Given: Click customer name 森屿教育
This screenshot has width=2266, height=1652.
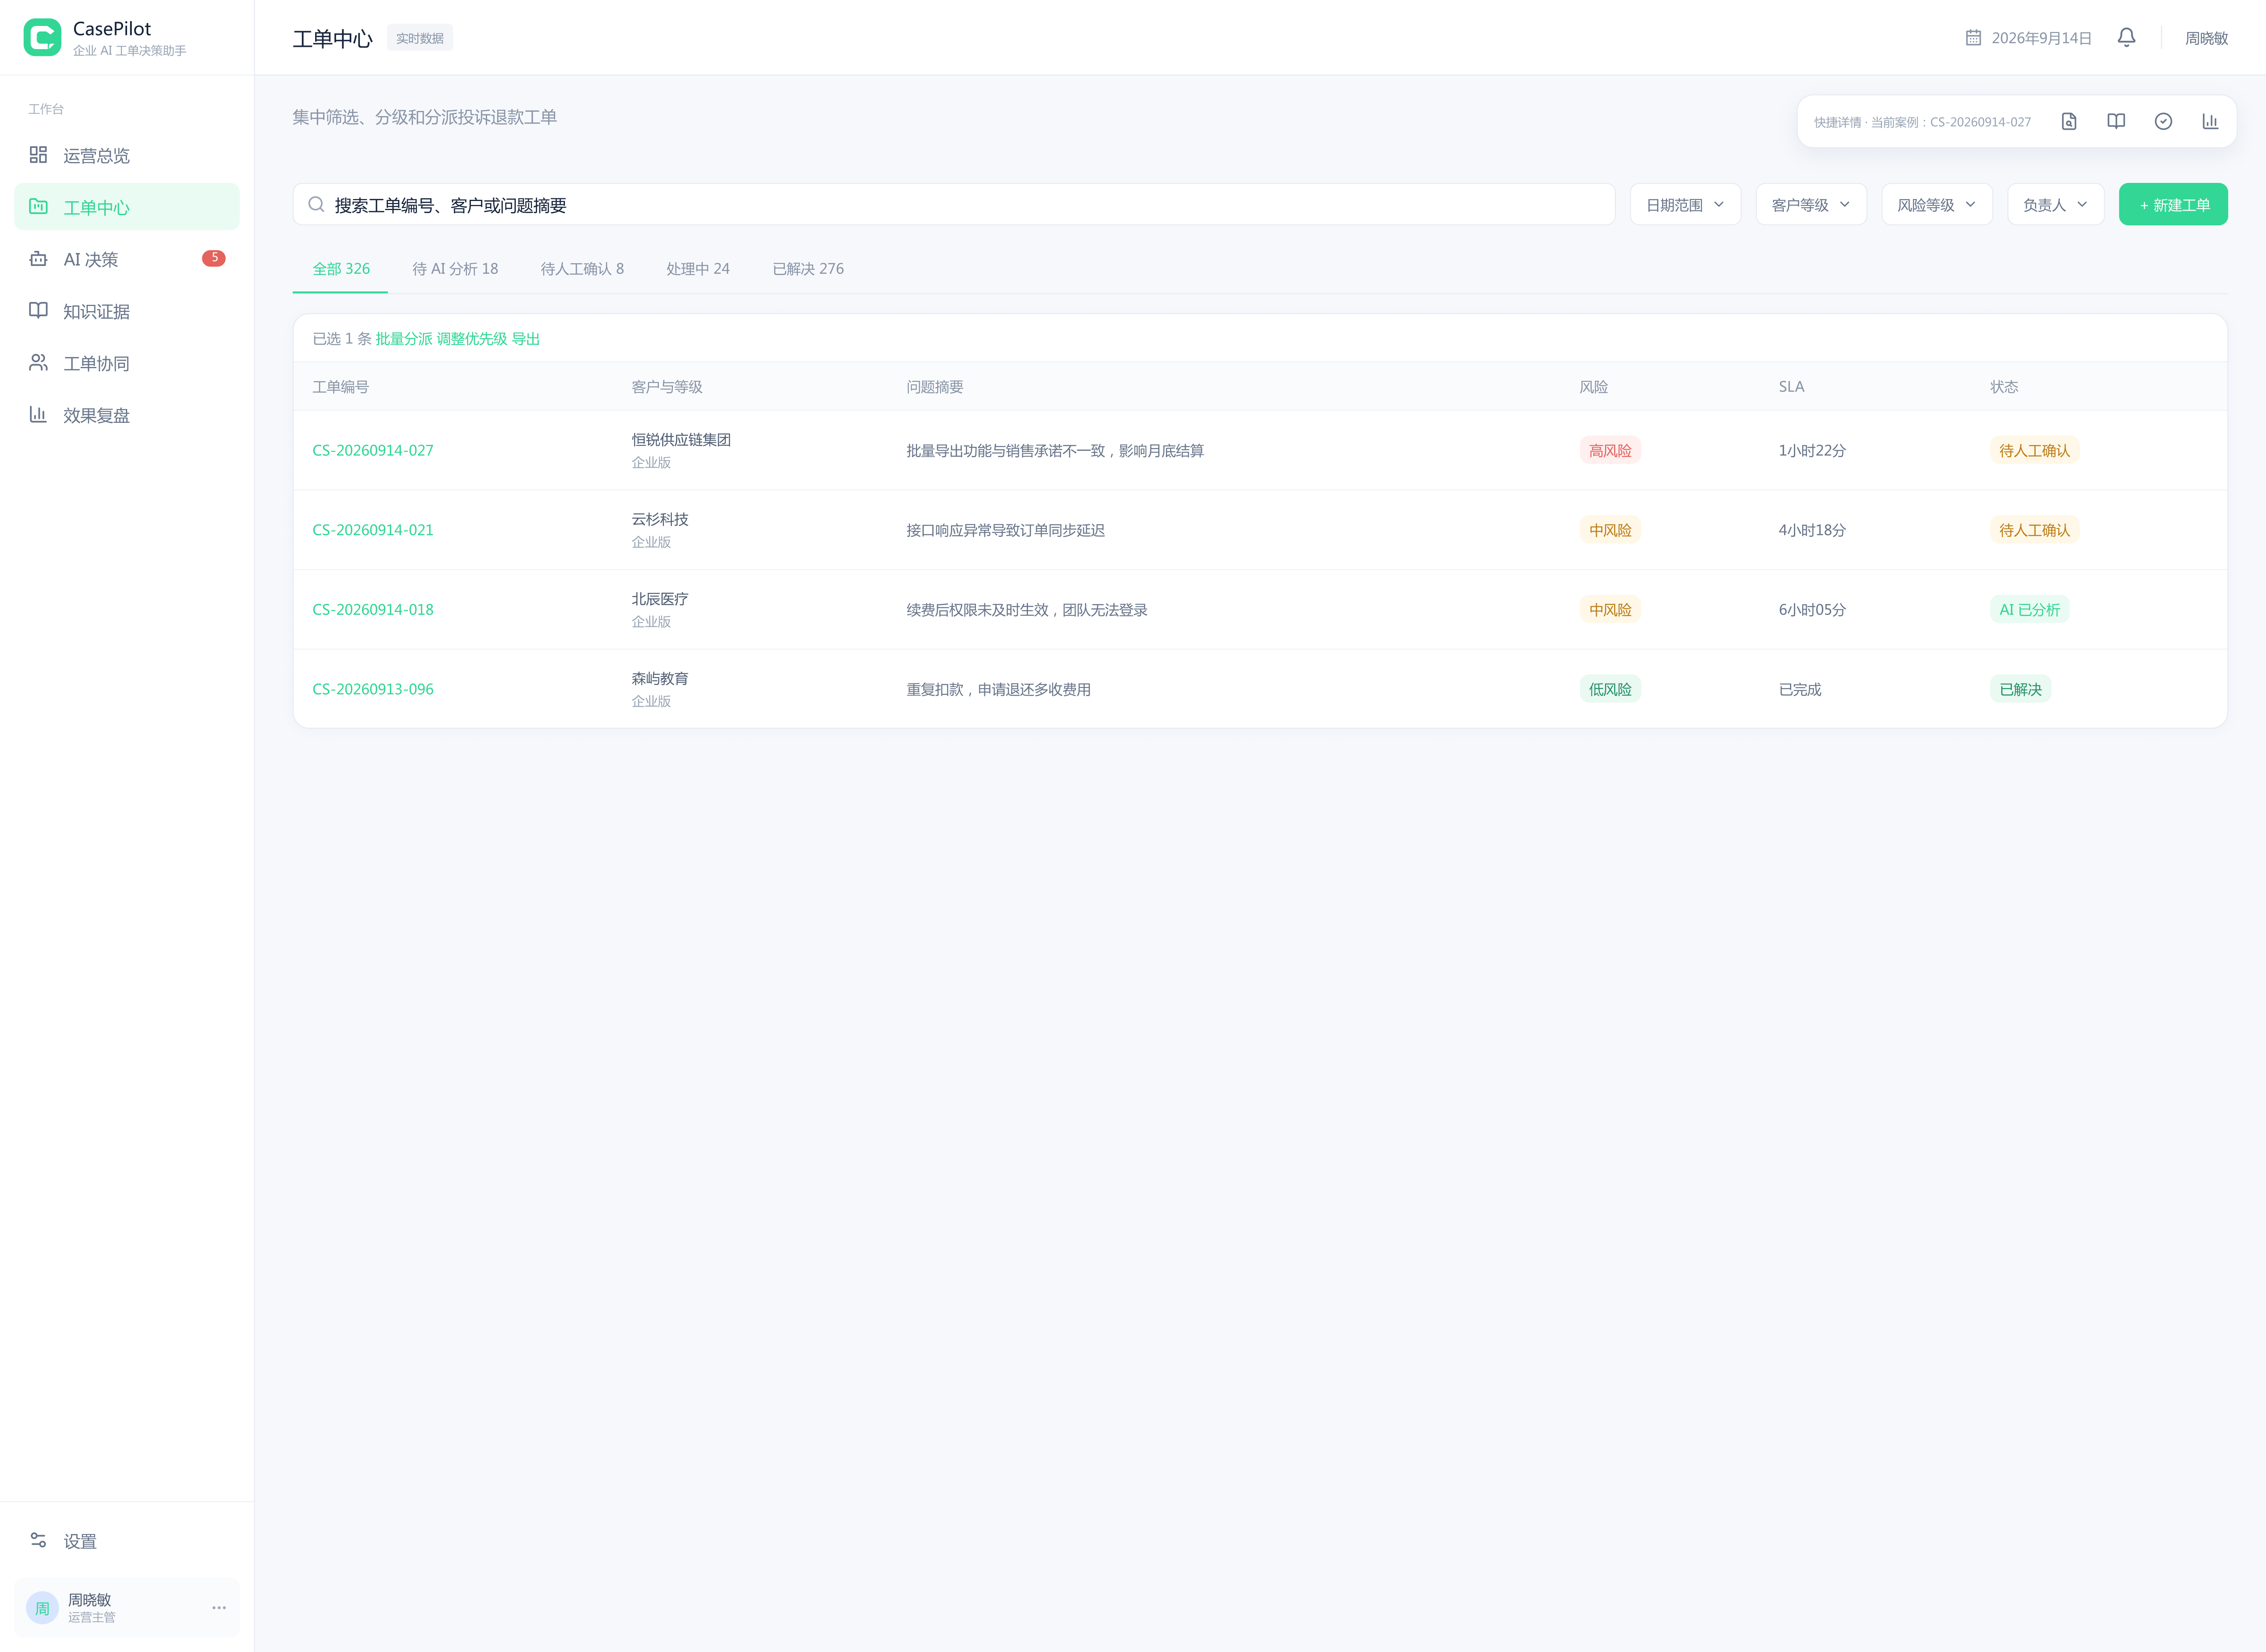Looking at the screenshot, I should (x=660, y=678).
